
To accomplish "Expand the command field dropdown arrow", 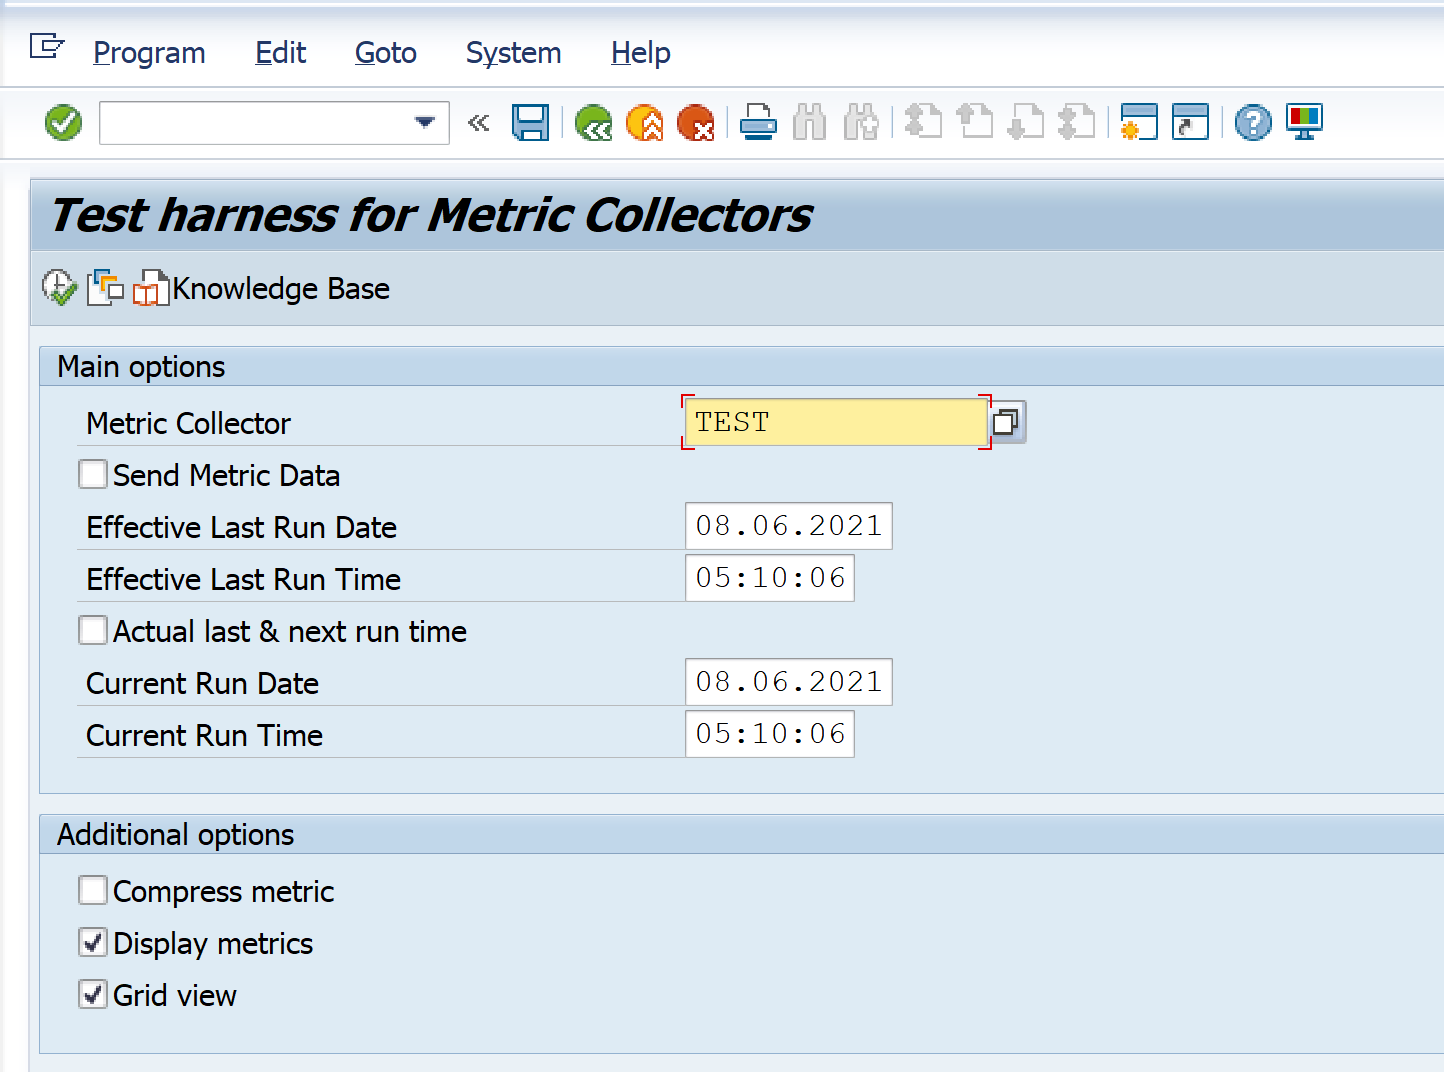I will click(425, 123).
